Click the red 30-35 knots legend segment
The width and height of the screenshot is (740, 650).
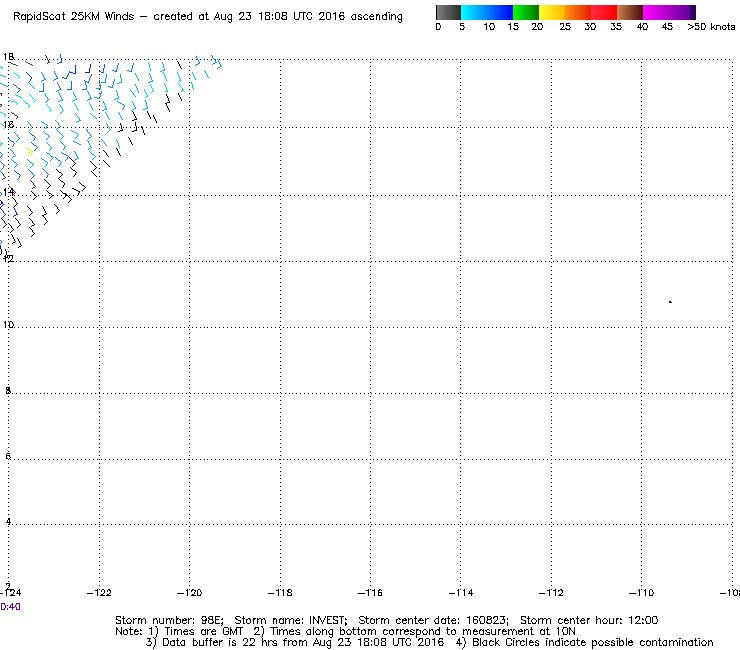[x=604, y=12]
